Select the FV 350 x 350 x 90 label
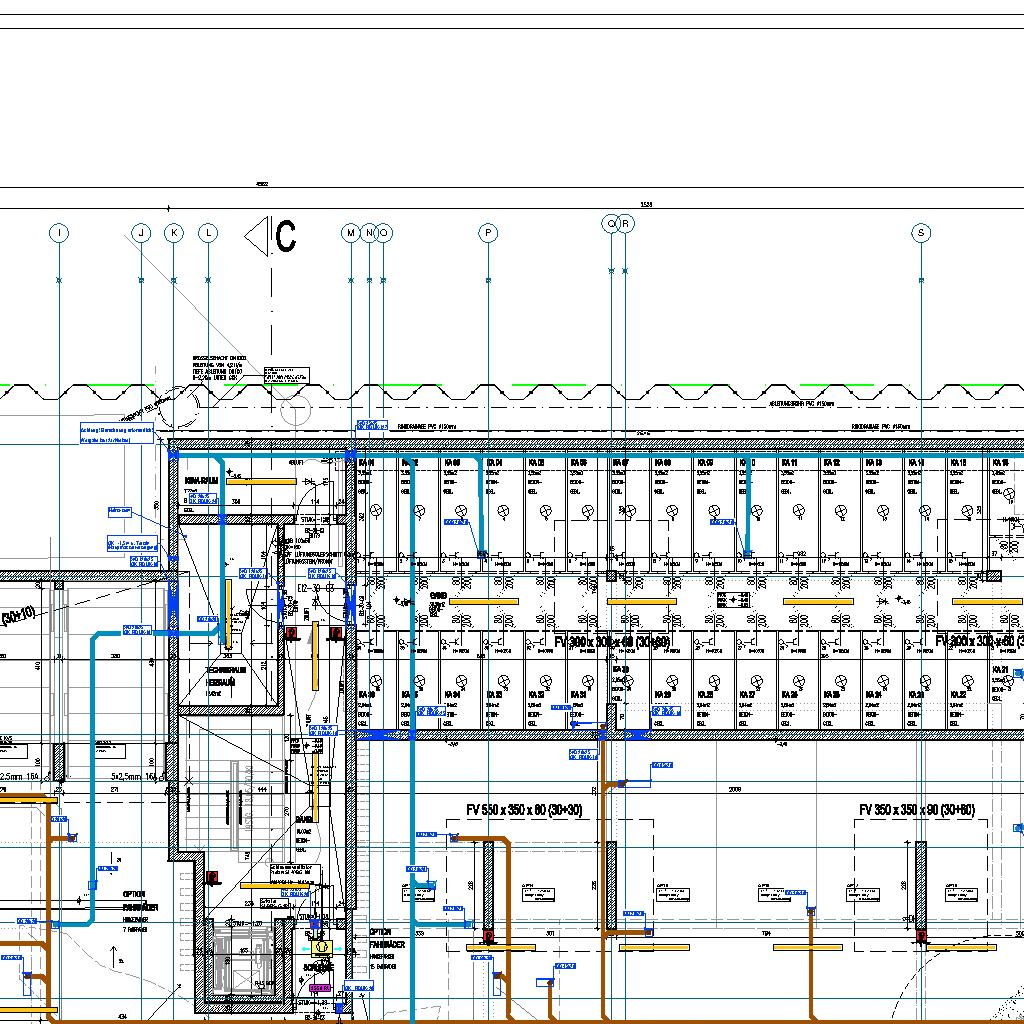Viewport: 1024px width, 1024px height. [917, 809]
